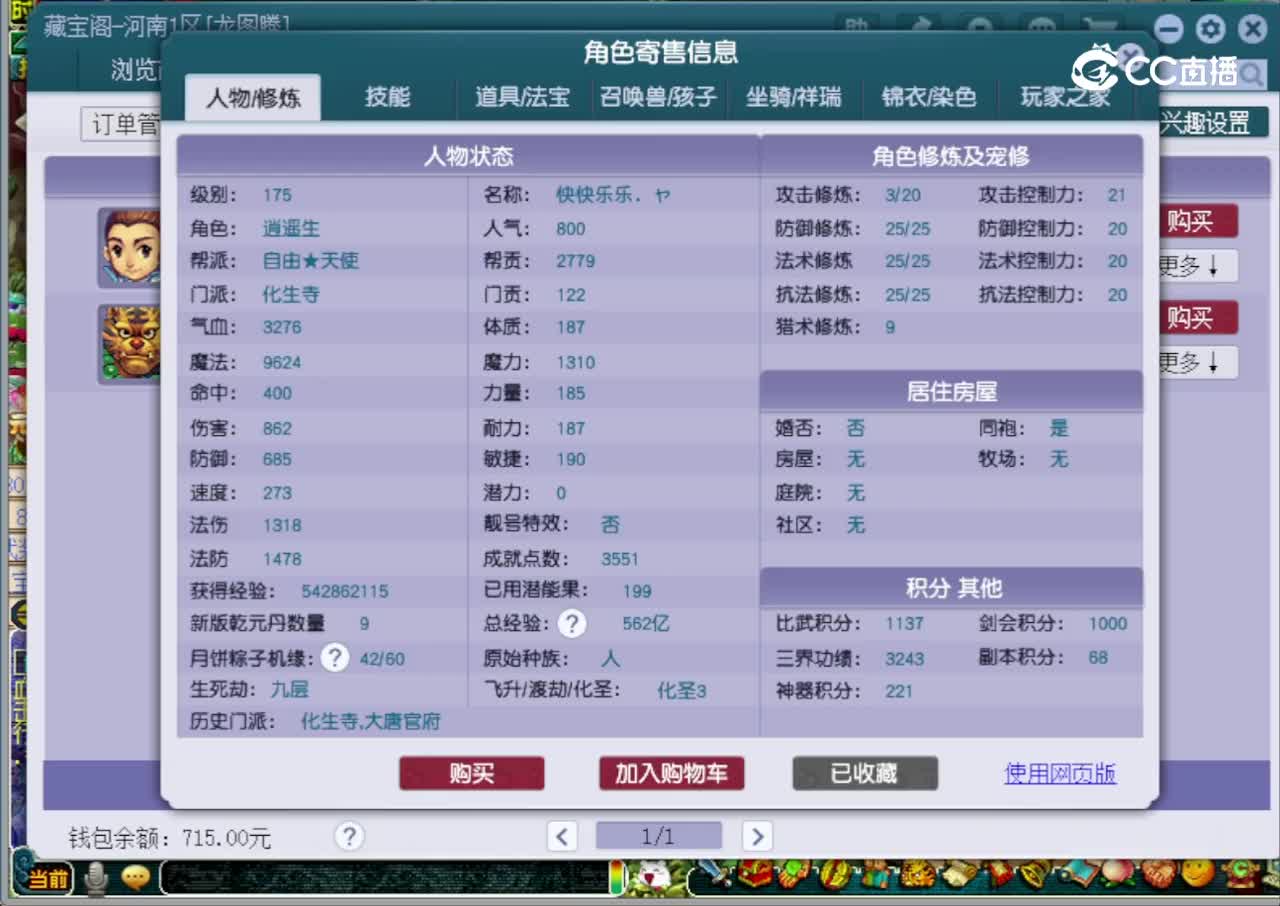Expand 更多 under the second 购买 button
Image resolution: width=1280 pixels, height=906 pixels.
pyautogui.click(x=1199, y=362)
